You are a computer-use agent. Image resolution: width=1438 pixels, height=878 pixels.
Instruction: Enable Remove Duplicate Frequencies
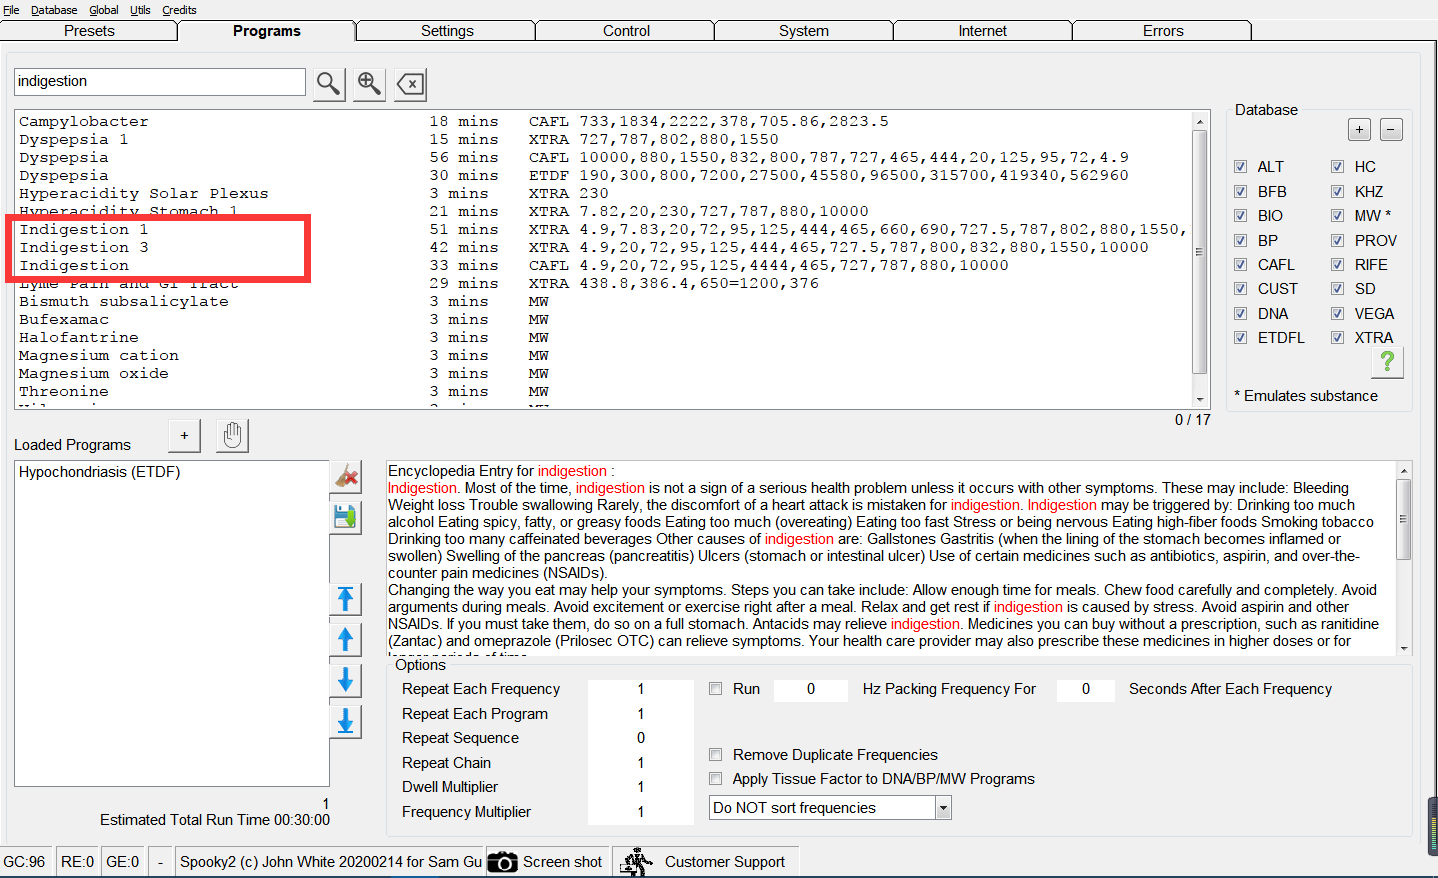716,755
